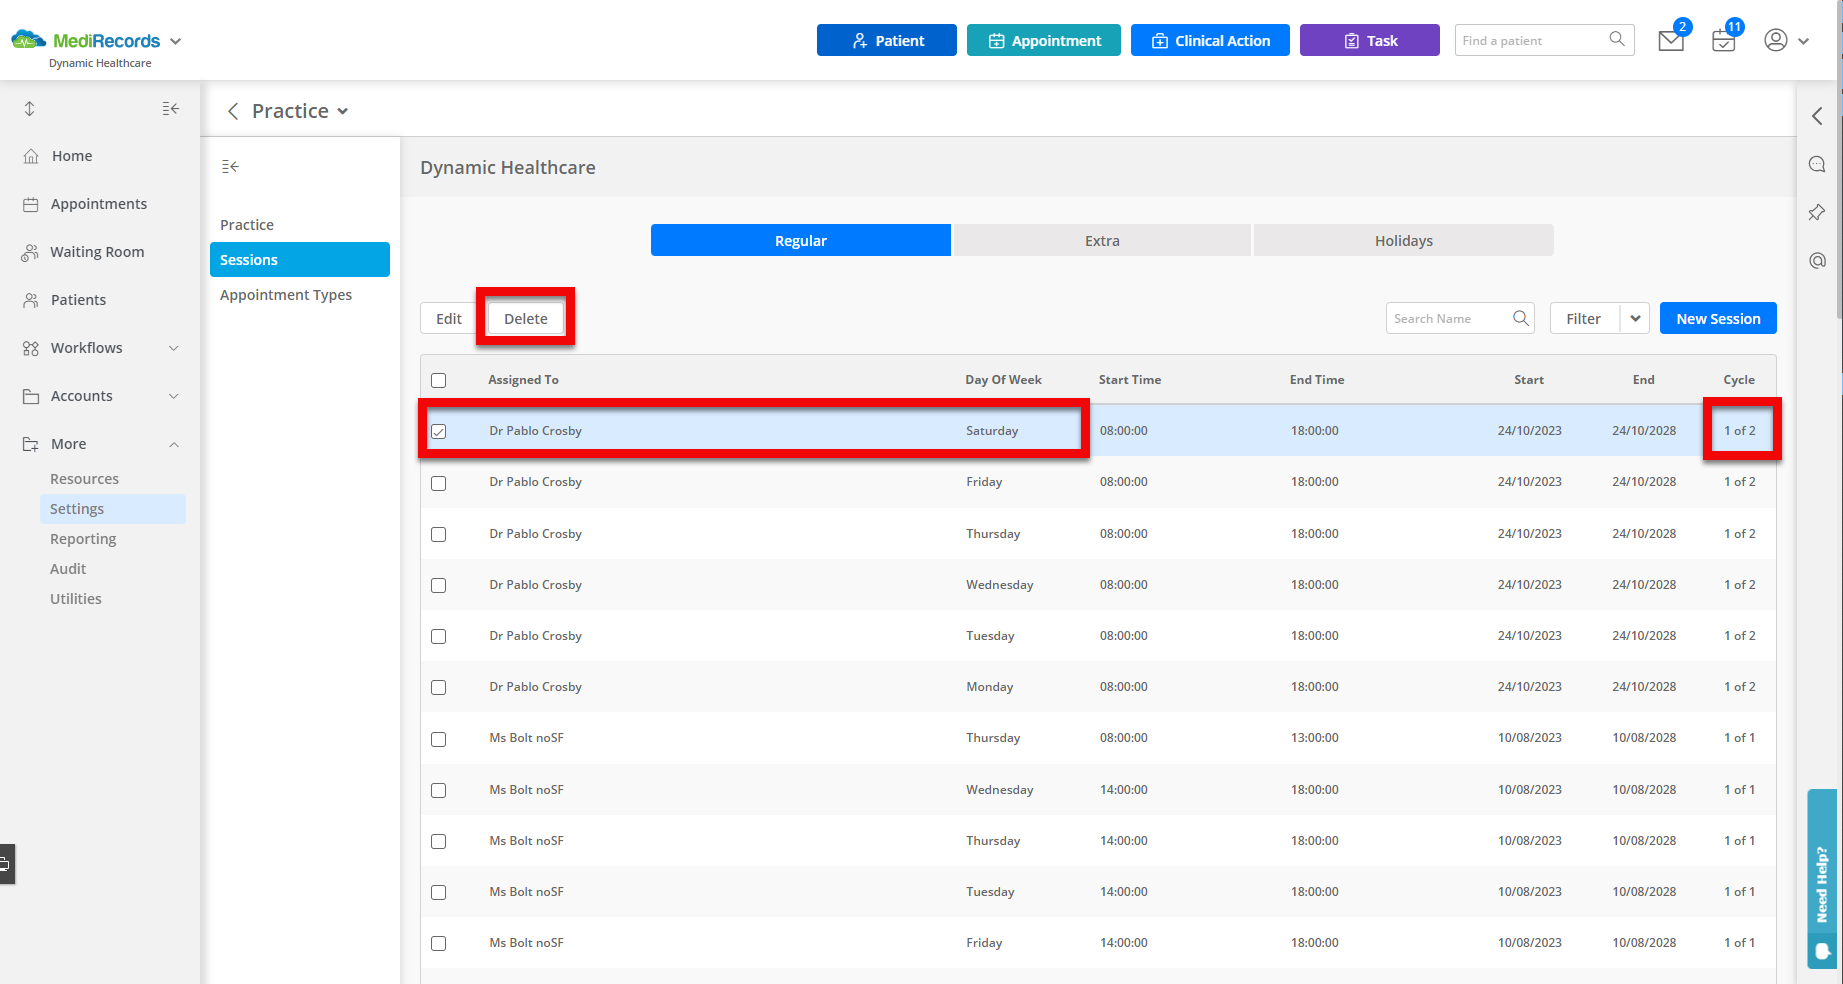Click the Filter button
1843x984 pixels.
tap(1584, 318)
